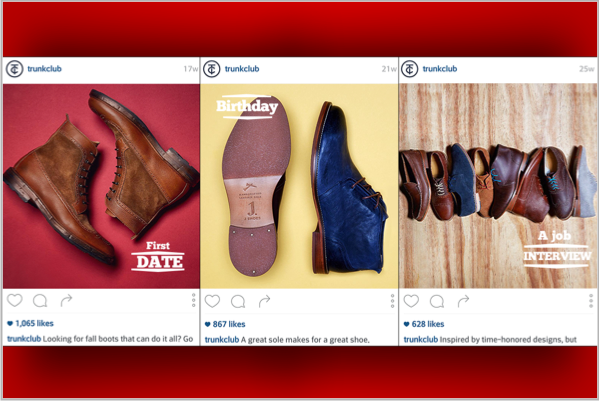Open trunkclub profile from 21w post header
Screen dimensions: 599x401
coord(242,69)
